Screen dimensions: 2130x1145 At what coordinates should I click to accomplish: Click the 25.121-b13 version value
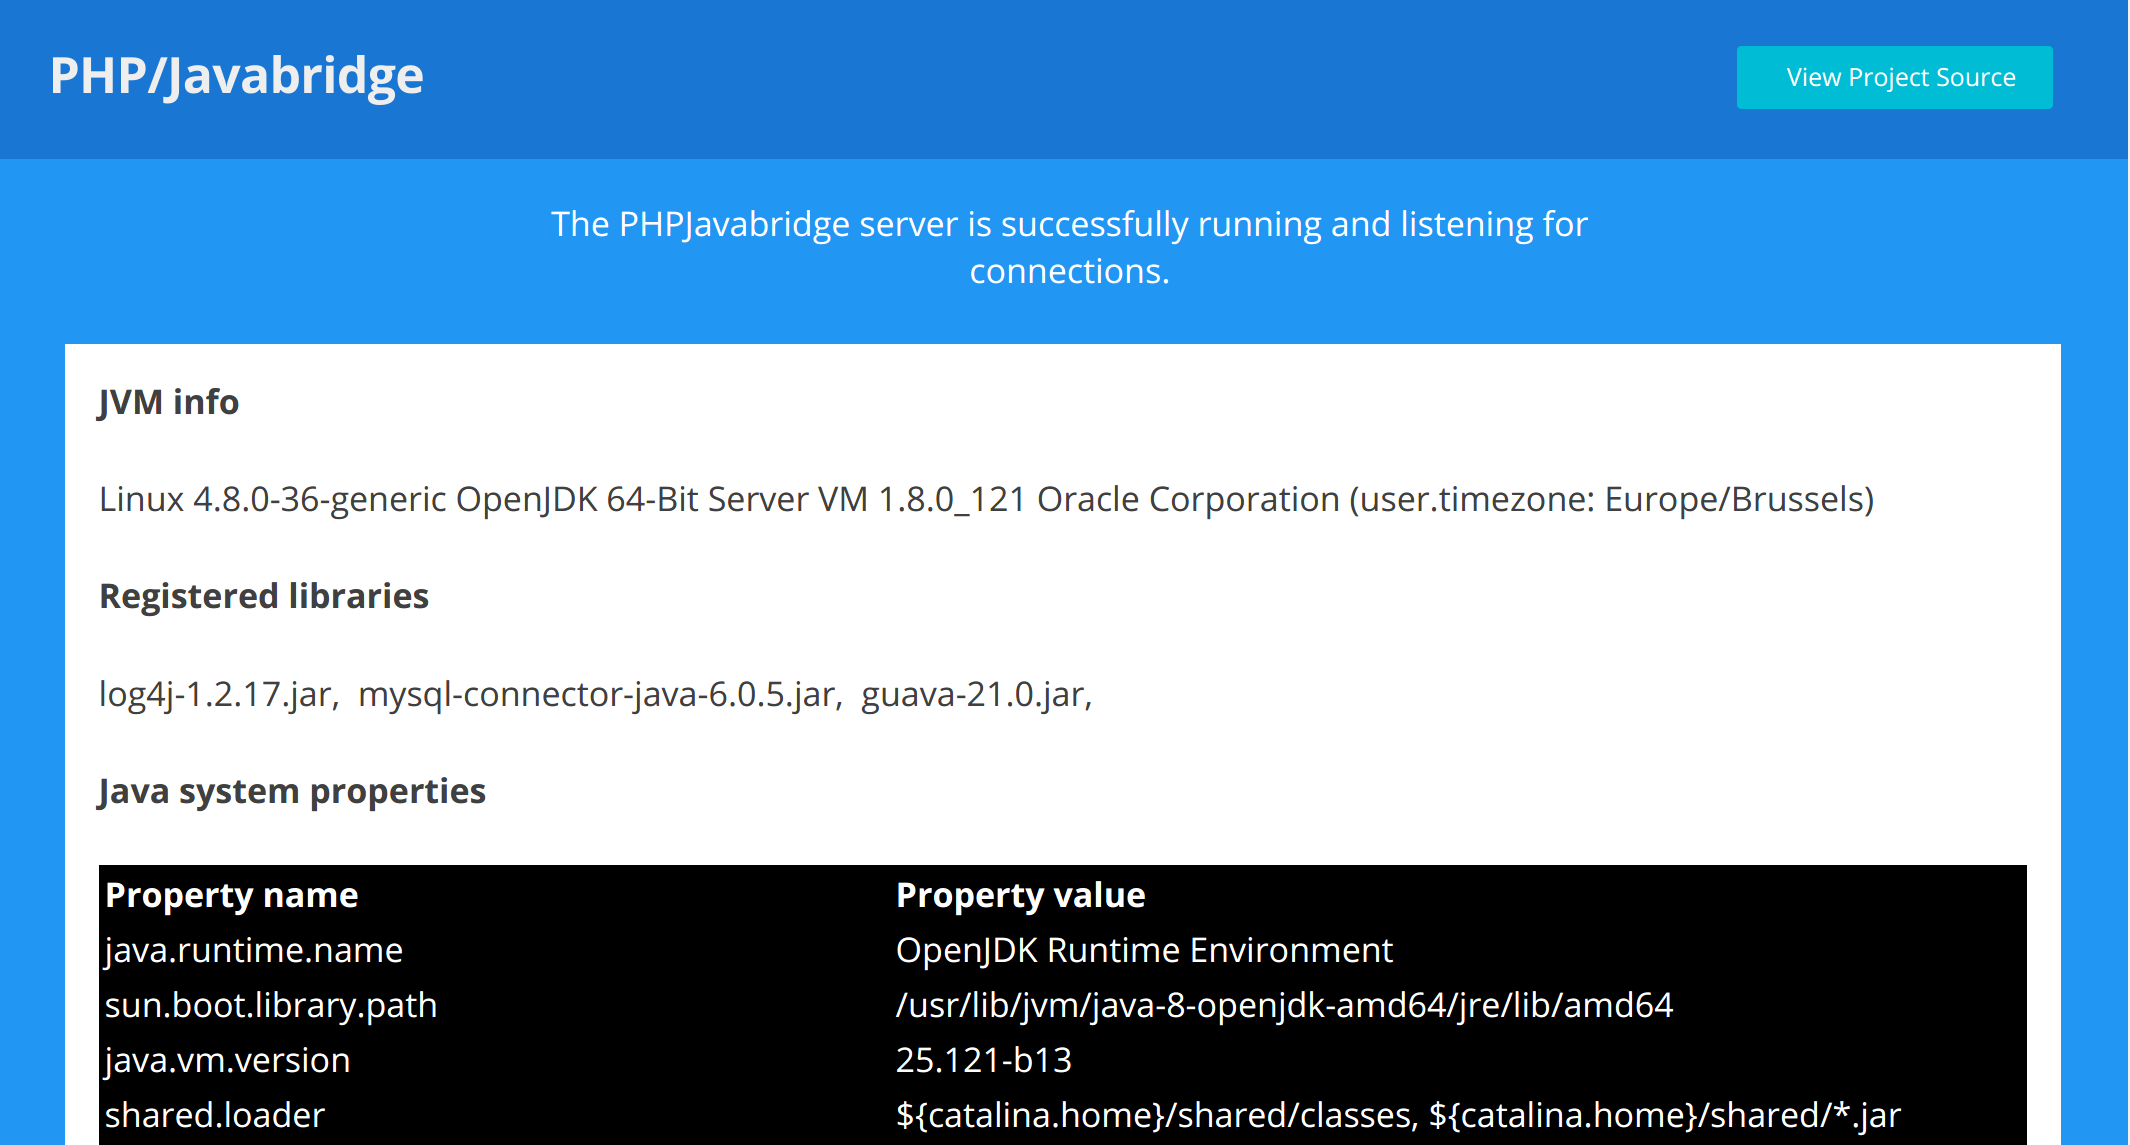[x=983, y=1060]
